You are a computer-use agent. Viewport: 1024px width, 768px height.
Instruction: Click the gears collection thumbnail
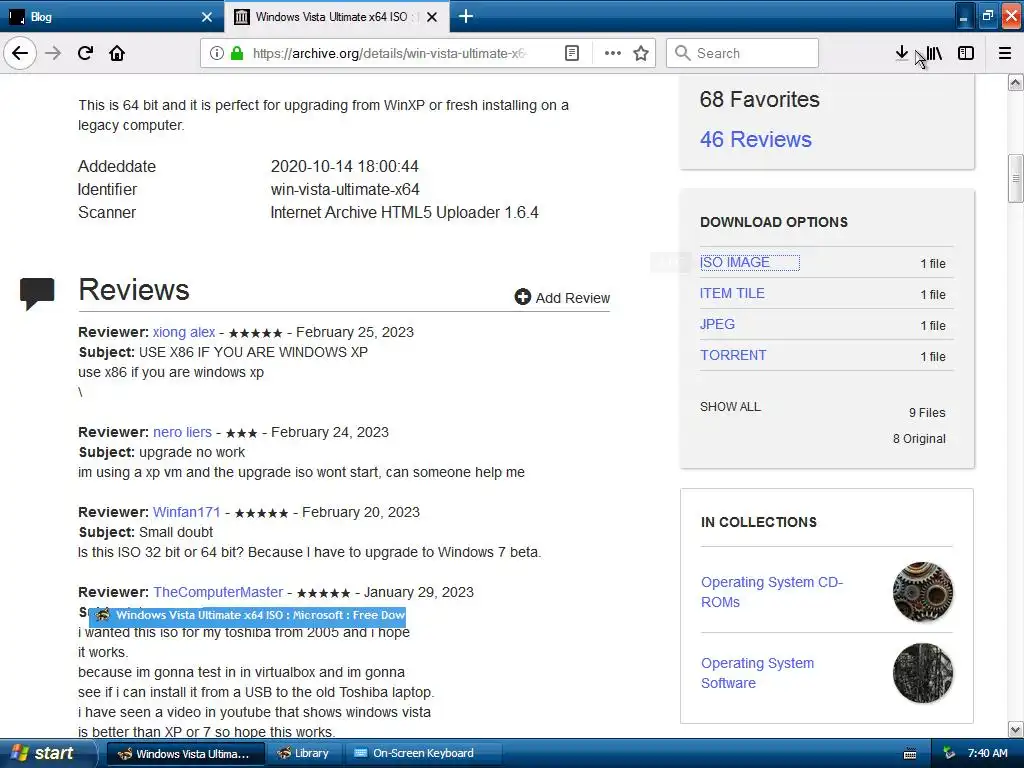(923, 592)
